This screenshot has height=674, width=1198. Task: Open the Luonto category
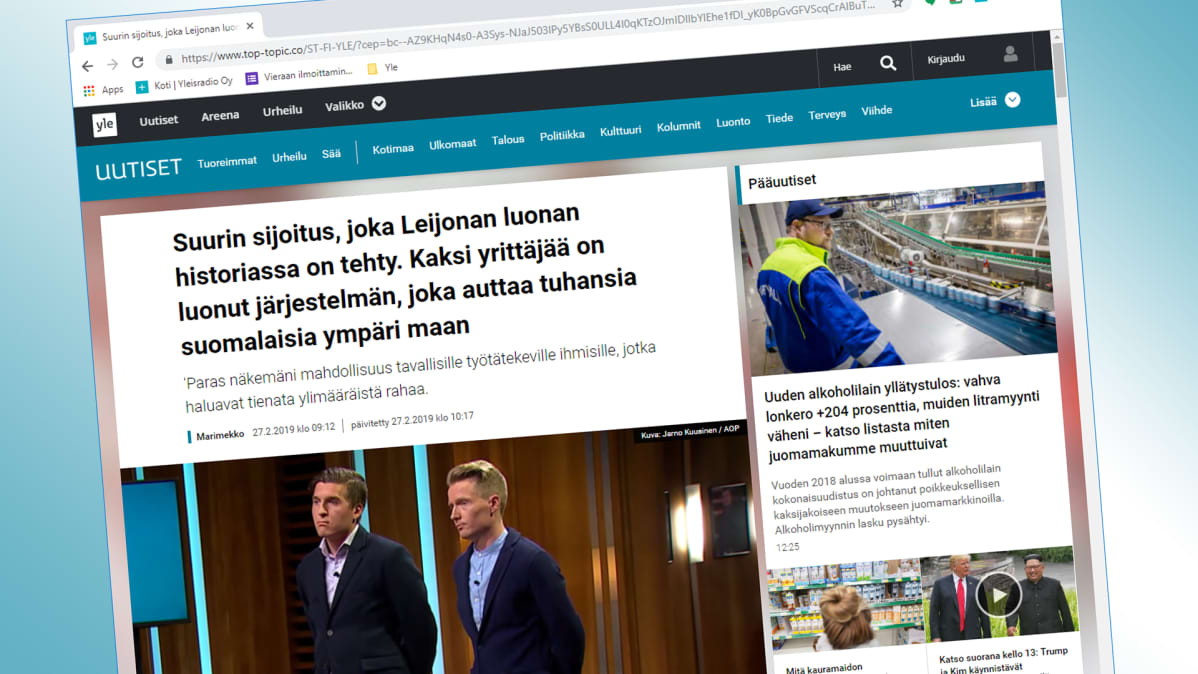pos(733,122)
